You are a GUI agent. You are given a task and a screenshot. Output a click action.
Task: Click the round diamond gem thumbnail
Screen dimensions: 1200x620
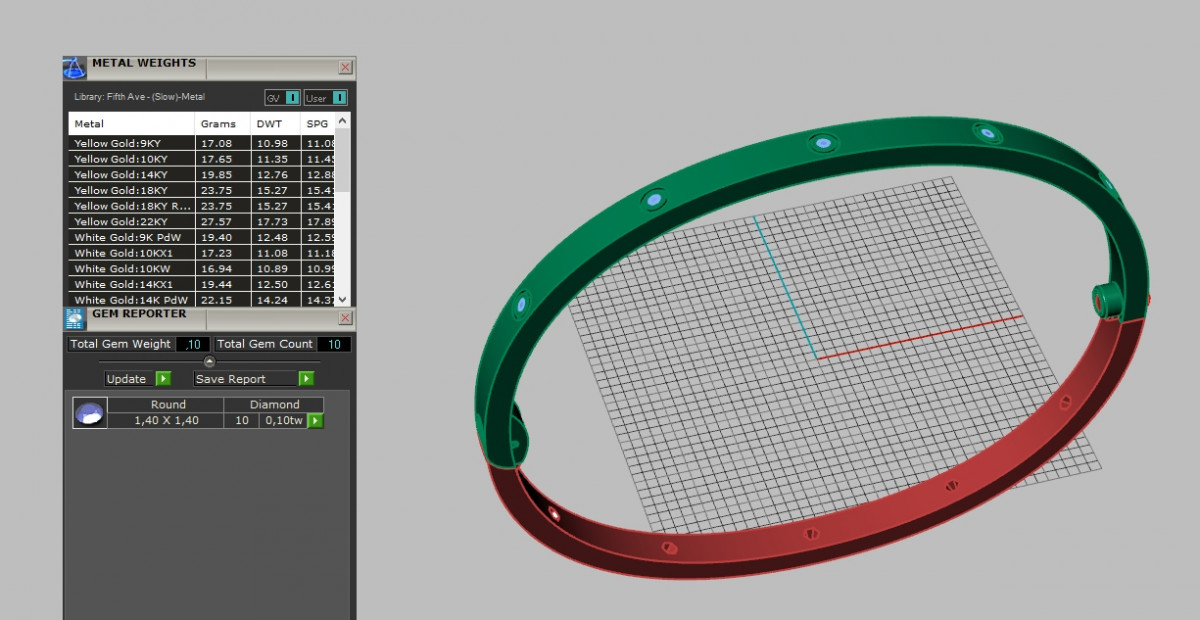click(x=90, y=413)
